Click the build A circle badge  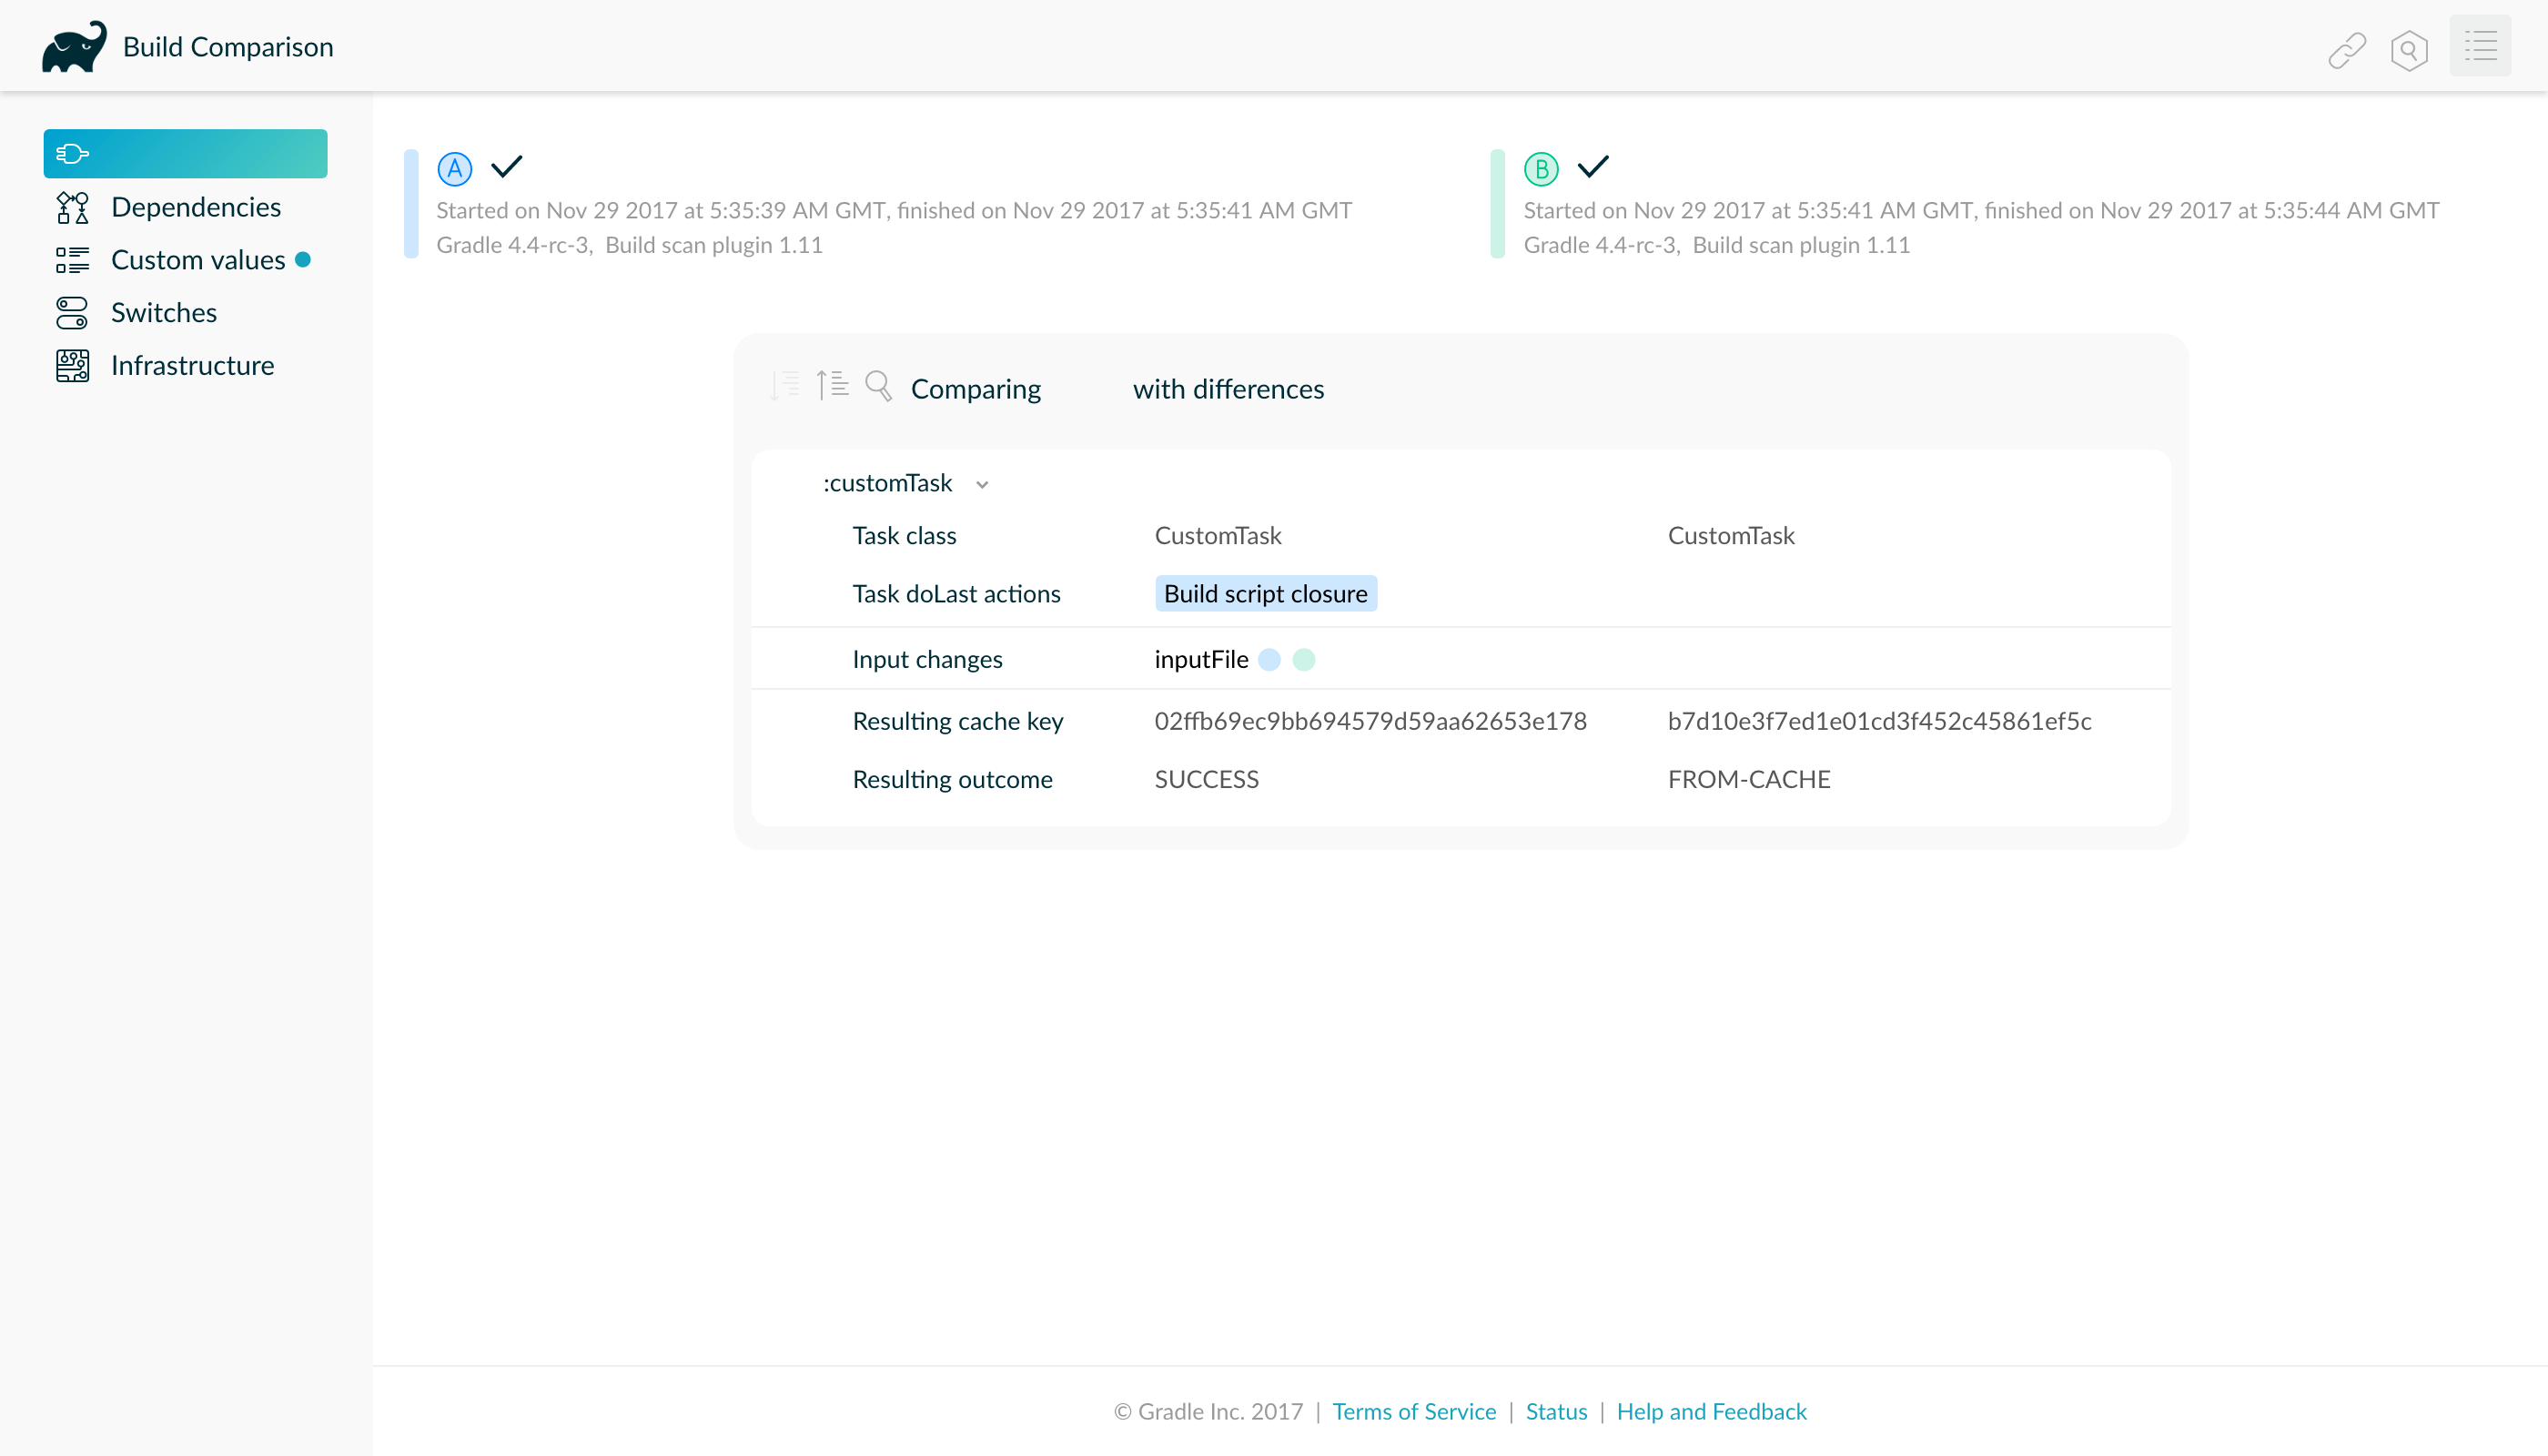click(x=455, y=169)
